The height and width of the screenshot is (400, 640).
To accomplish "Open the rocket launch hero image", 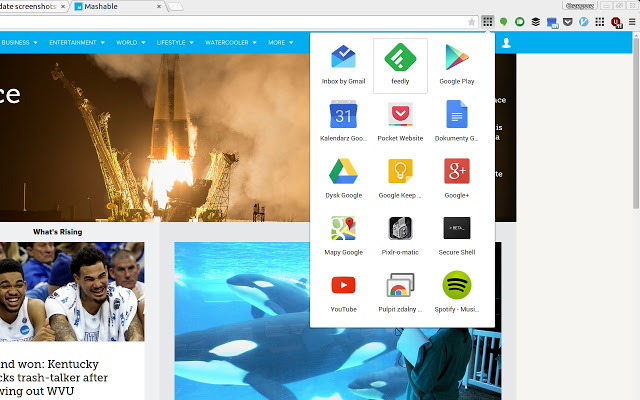I will tap(155, 138).
